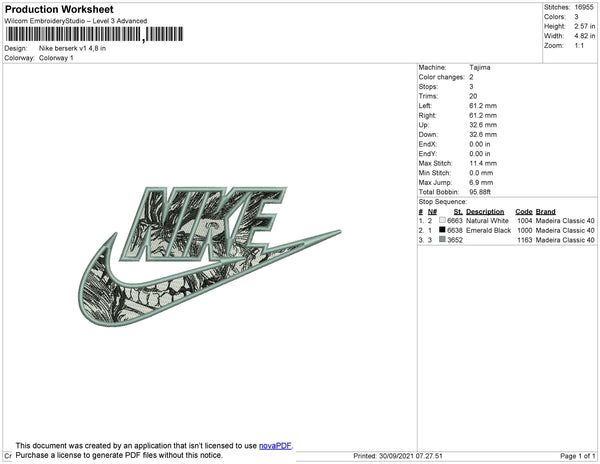Select the Total Bobbin value 95.88ft
Viewport: 600px width, 464px height.
tap(480, 192)
